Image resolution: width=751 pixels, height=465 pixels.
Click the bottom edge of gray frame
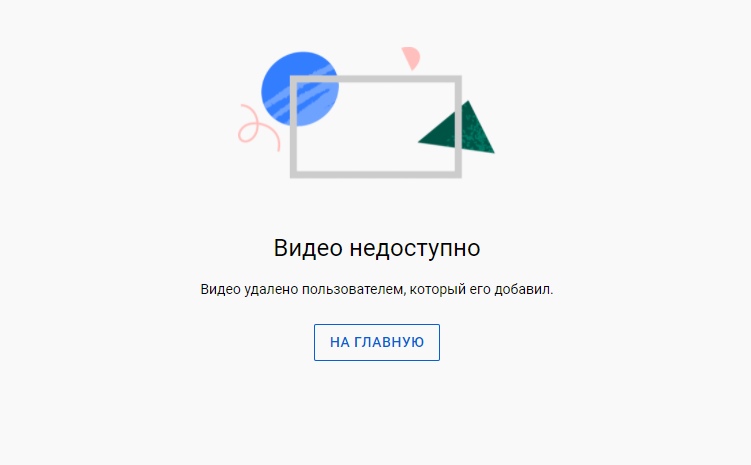(x=376, y=175)
